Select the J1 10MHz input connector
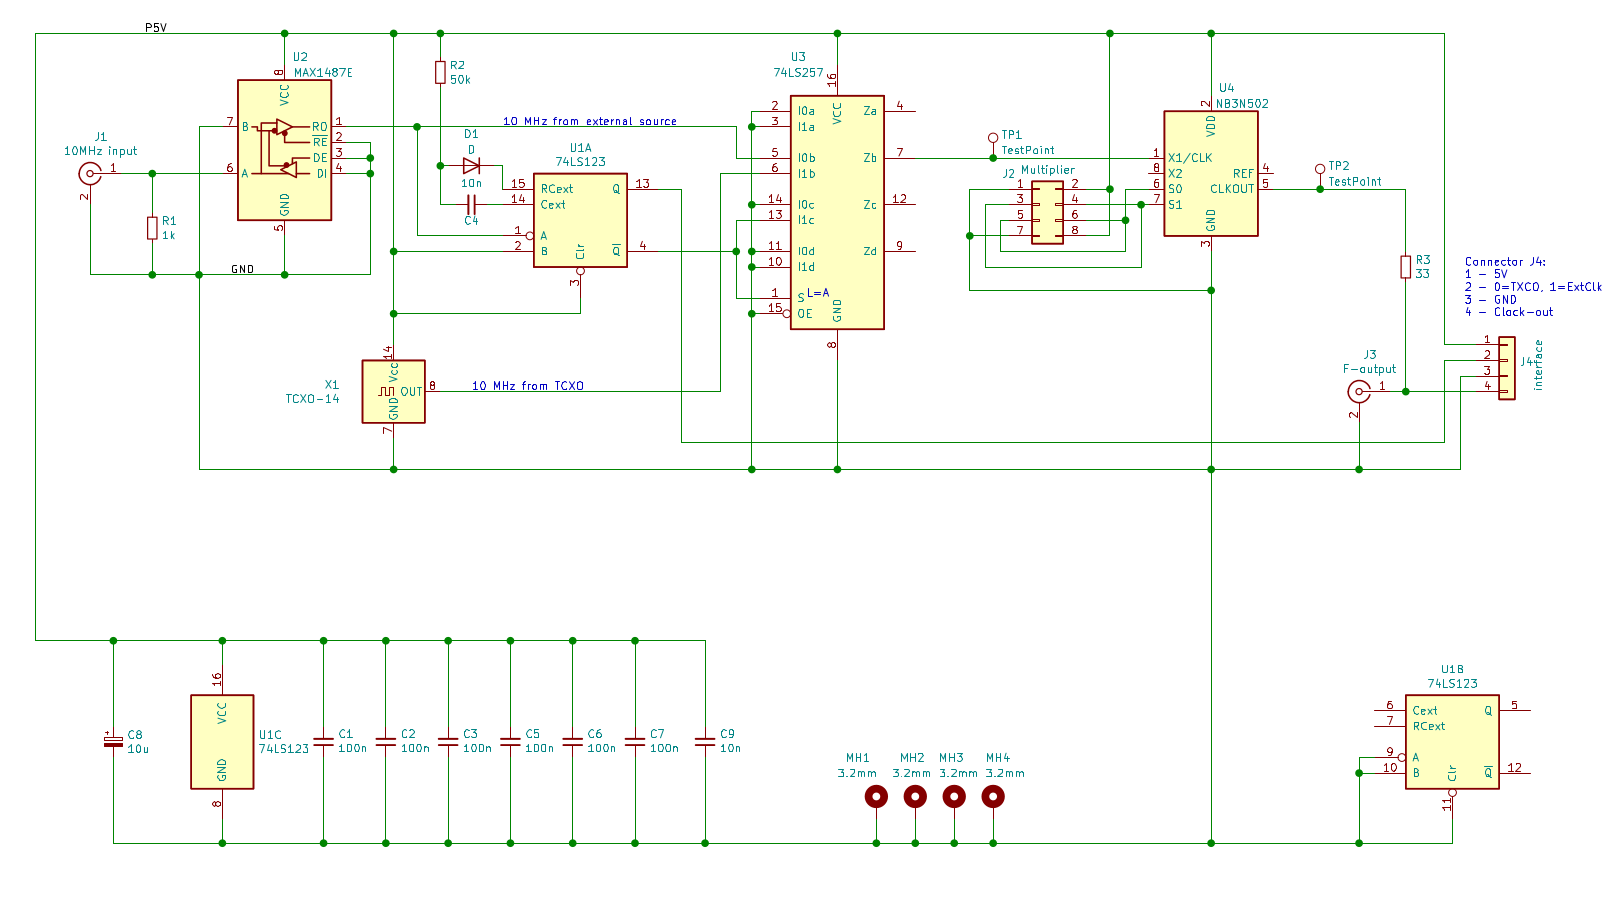The width and height of the screenshot is (1611, 901). coord(90,174)
